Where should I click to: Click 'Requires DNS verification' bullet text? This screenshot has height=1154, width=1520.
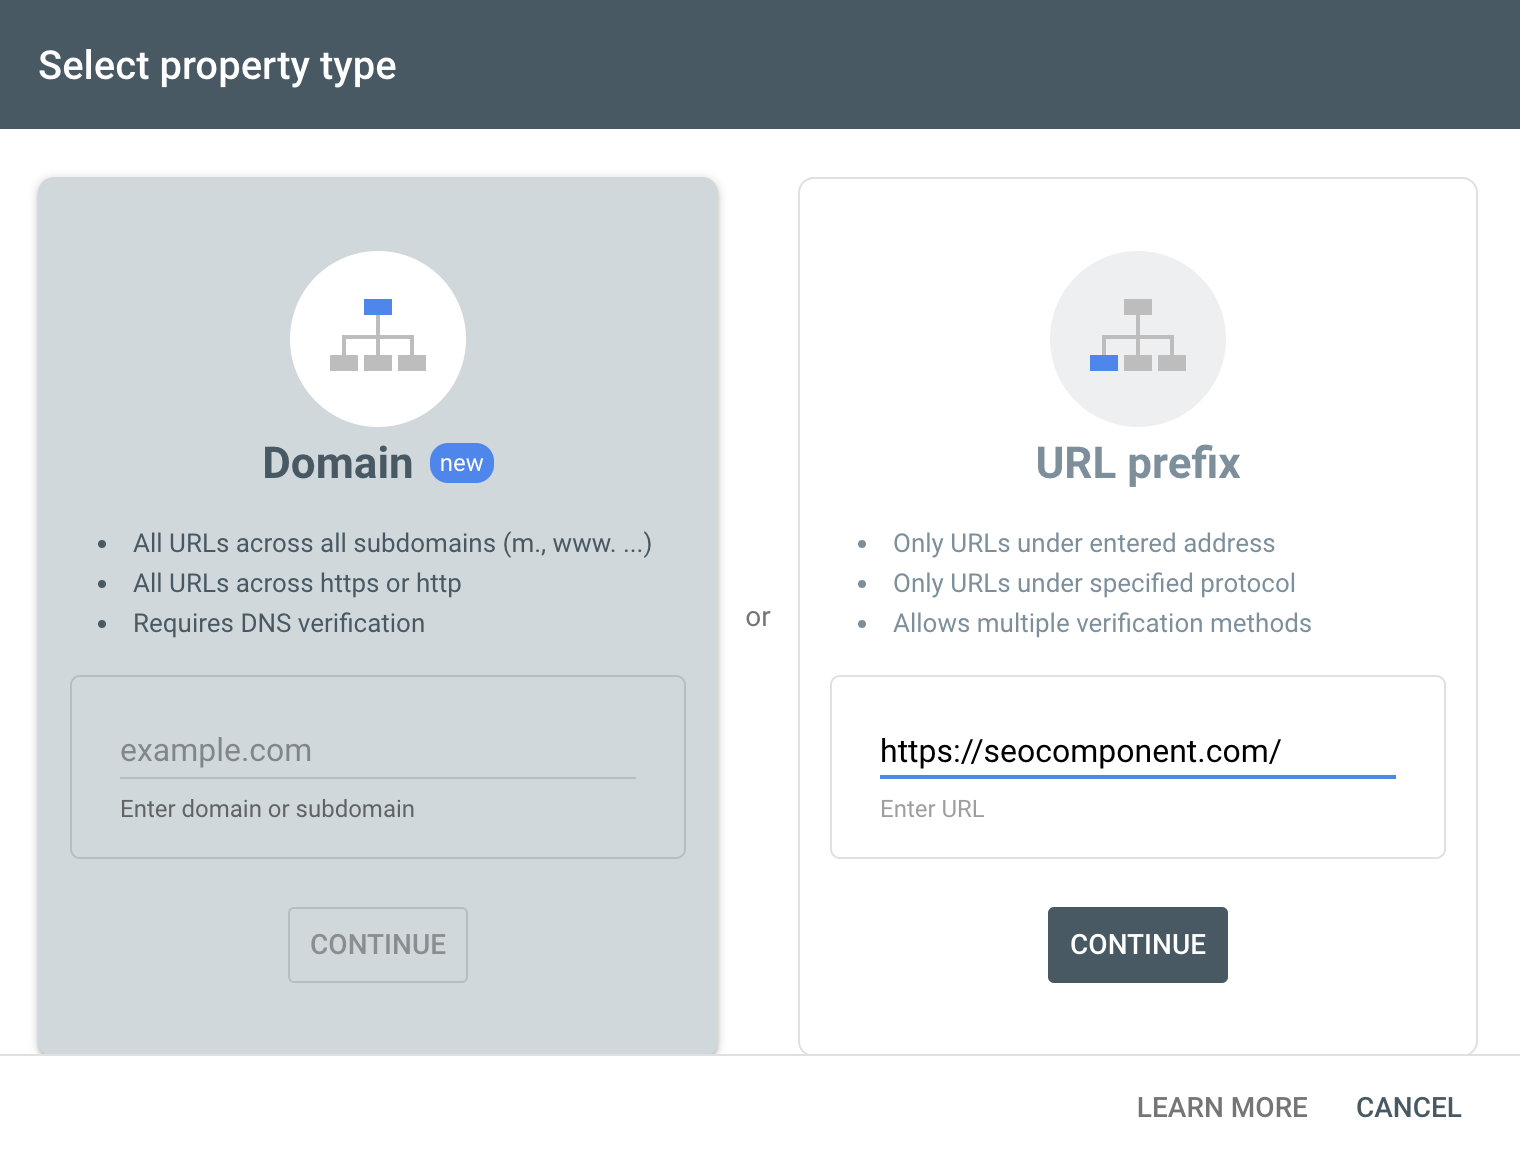(279, 623)
